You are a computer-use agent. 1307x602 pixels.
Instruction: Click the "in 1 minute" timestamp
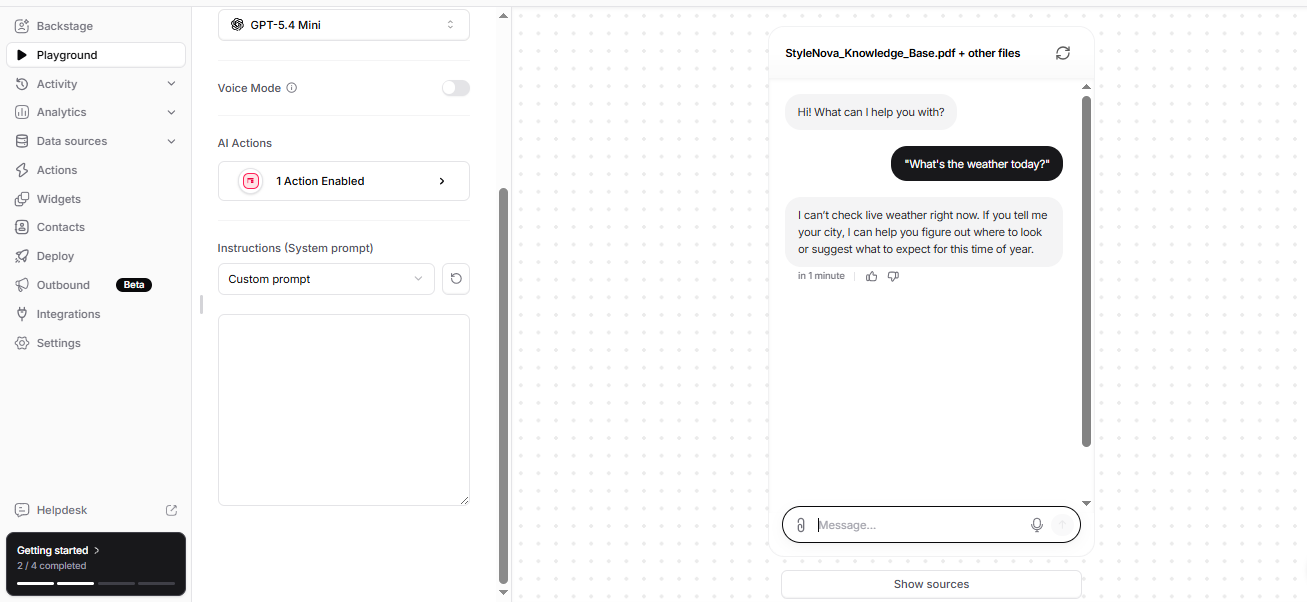tap(821, 276)
